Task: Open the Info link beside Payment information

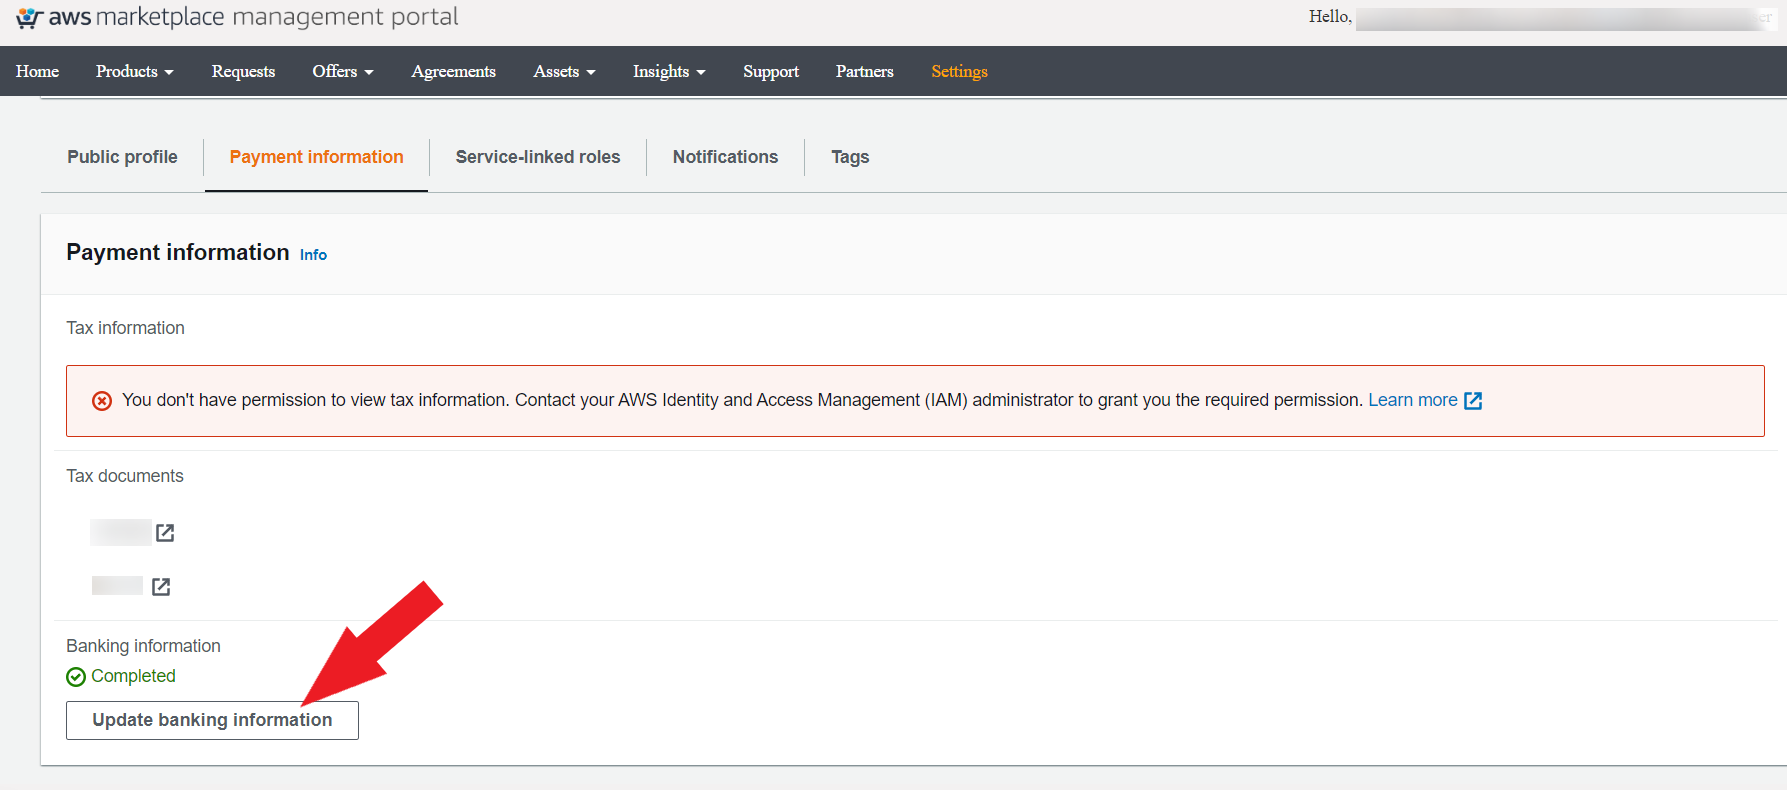Action: [x=313, y=255]
